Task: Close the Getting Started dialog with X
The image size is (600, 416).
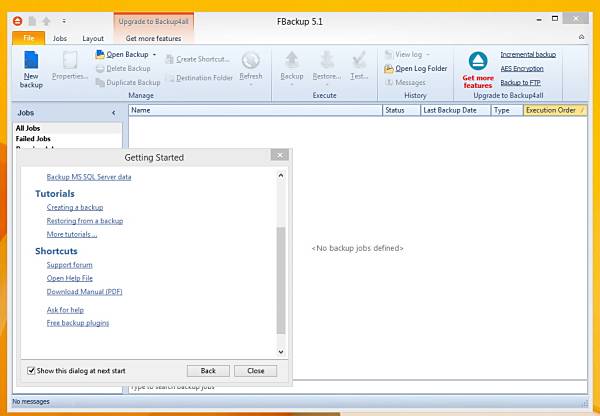Action: point(280,155)
